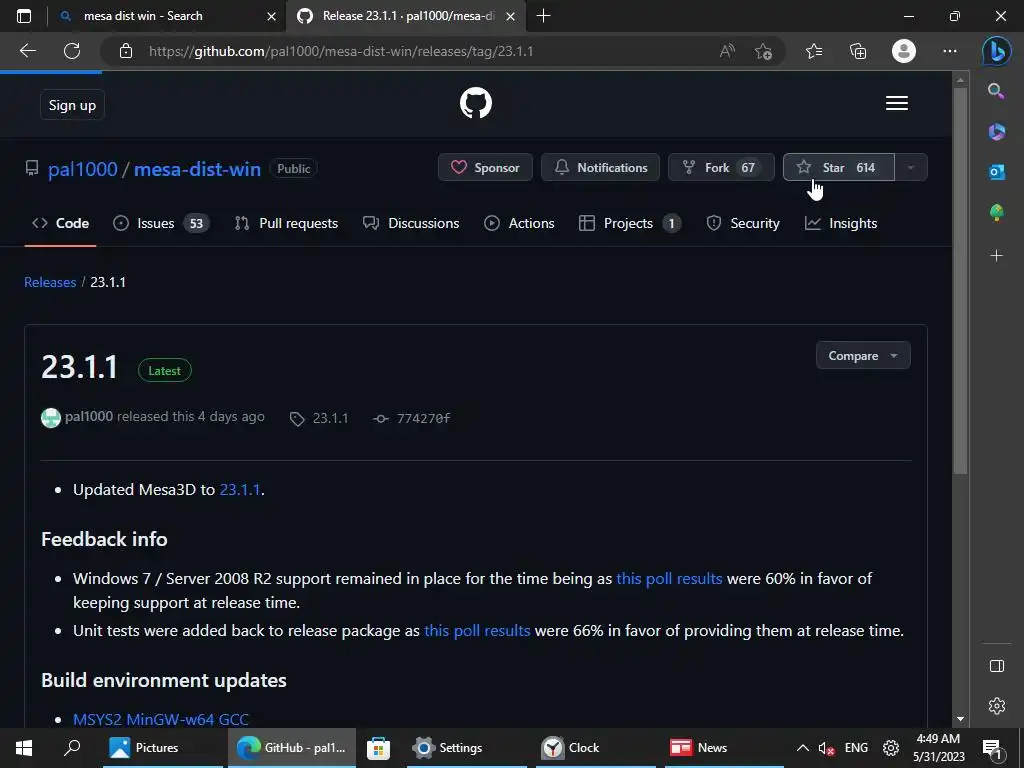
Task: Open the sidebar tree icon
Action: click(997, 213)
